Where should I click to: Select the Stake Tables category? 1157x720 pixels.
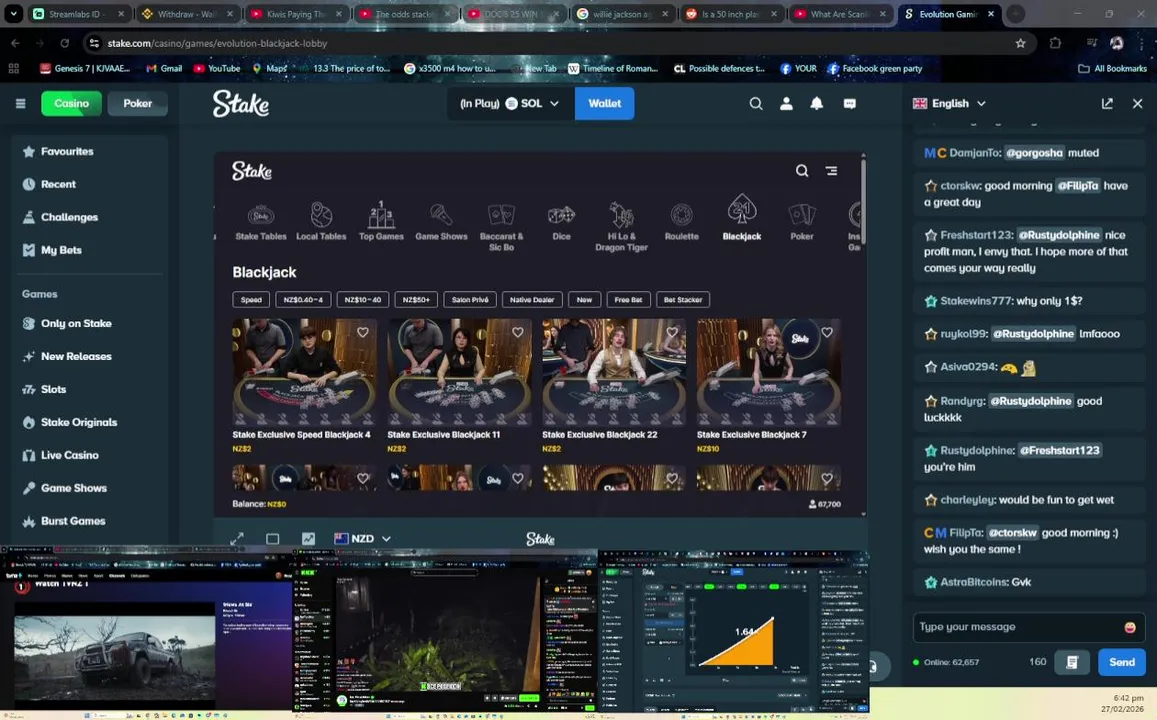(260, 221)
